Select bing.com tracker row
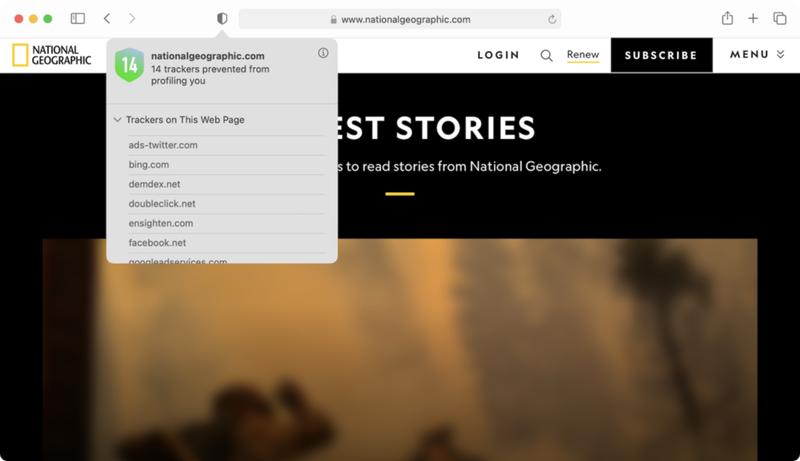Screen dimensions: 800x461 (x=226, y=165)
